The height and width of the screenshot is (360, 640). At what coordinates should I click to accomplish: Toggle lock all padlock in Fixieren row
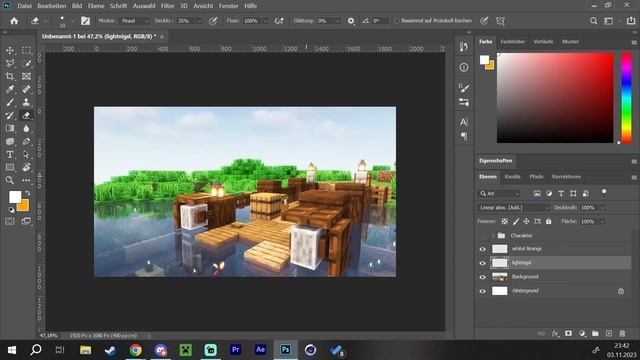click(x=549, y=221)
